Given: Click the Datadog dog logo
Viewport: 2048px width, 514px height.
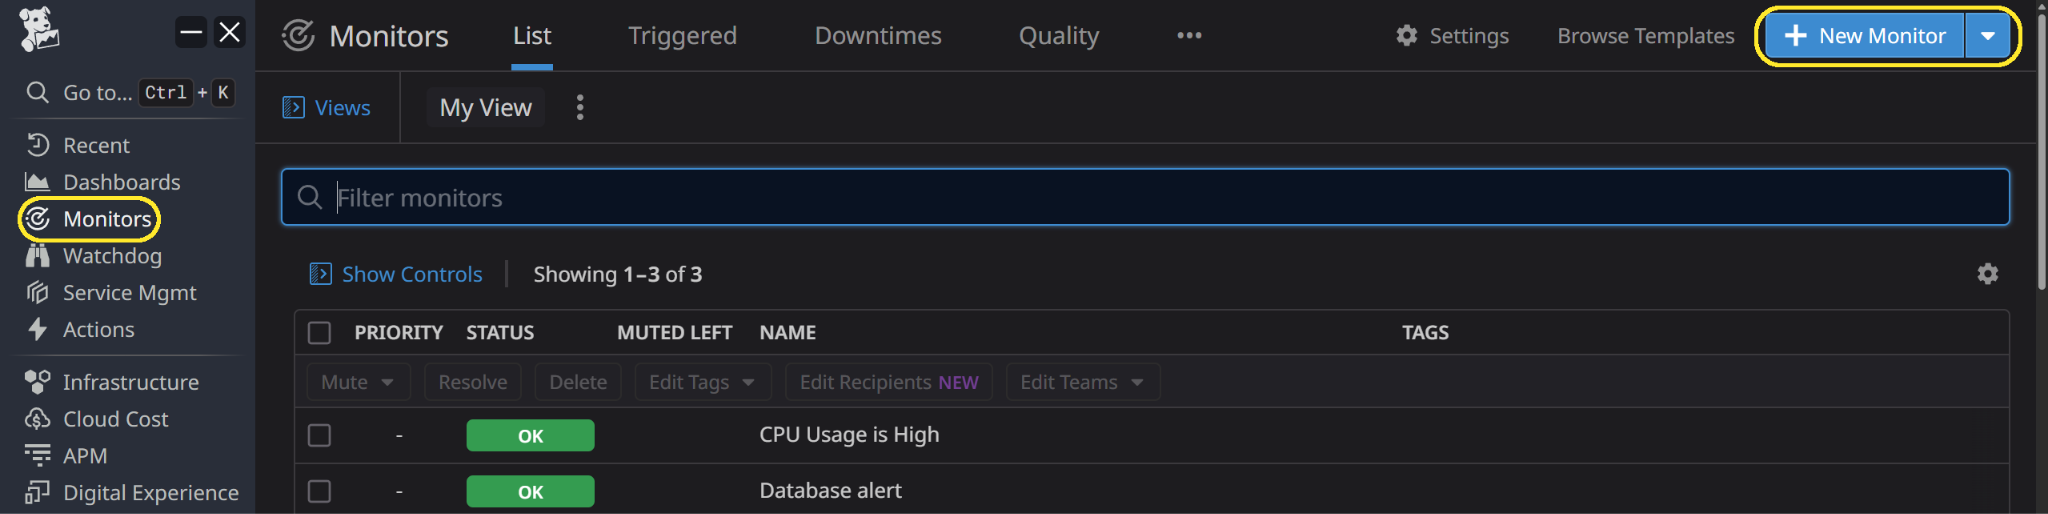Looking at the screenshot, I should tap(39, 30).
